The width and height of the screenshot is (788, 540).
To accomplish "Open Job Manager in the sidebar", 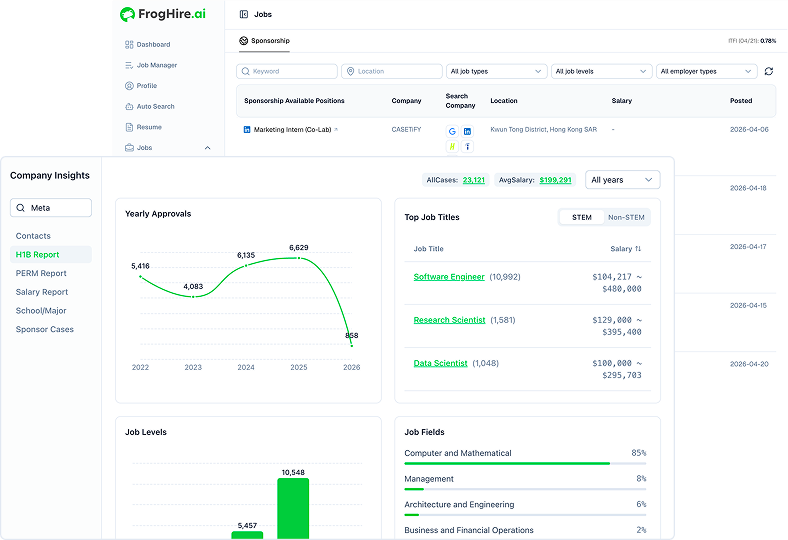I will click(151, 65).
